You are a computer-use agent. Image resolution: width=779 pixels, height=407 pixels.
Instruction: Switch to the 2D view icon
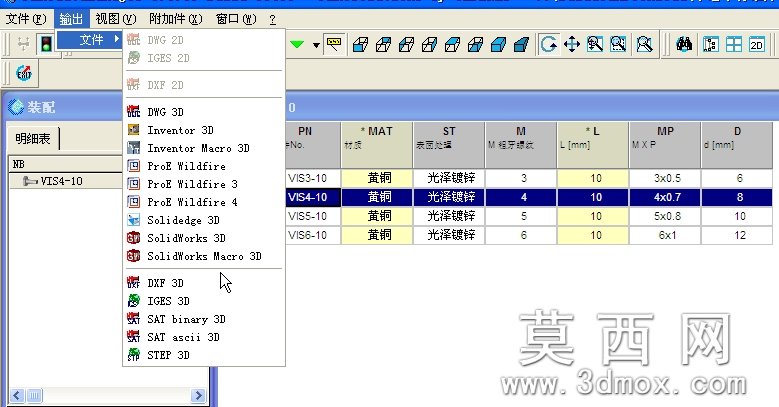tap(757, 44)
